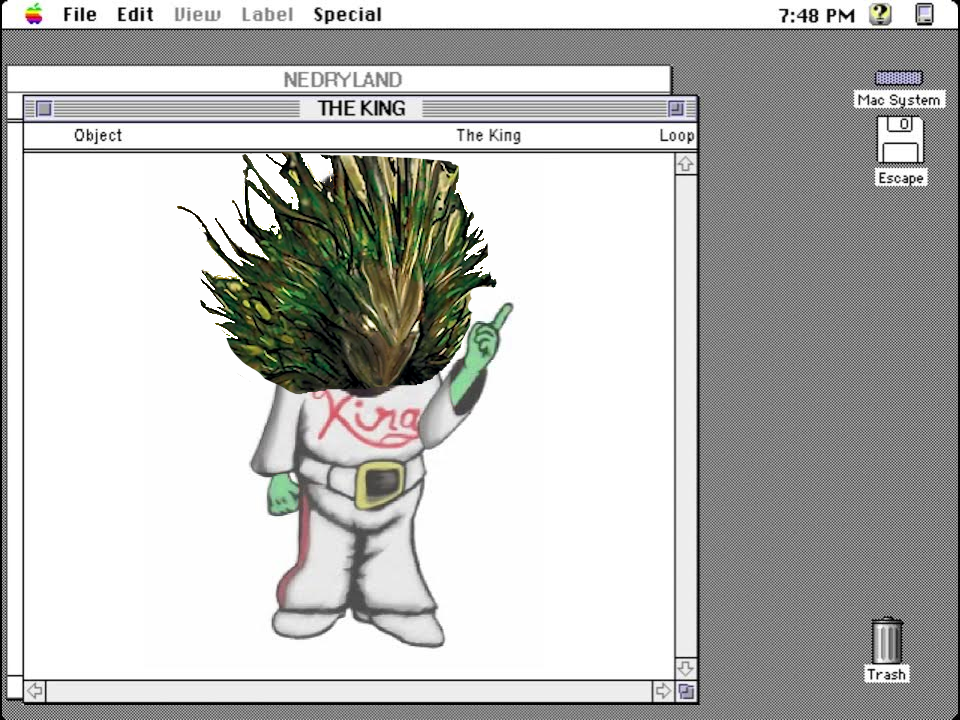The image size is (960, 720).
Task: Open the Special menu
Action: (x=347, y=15)
